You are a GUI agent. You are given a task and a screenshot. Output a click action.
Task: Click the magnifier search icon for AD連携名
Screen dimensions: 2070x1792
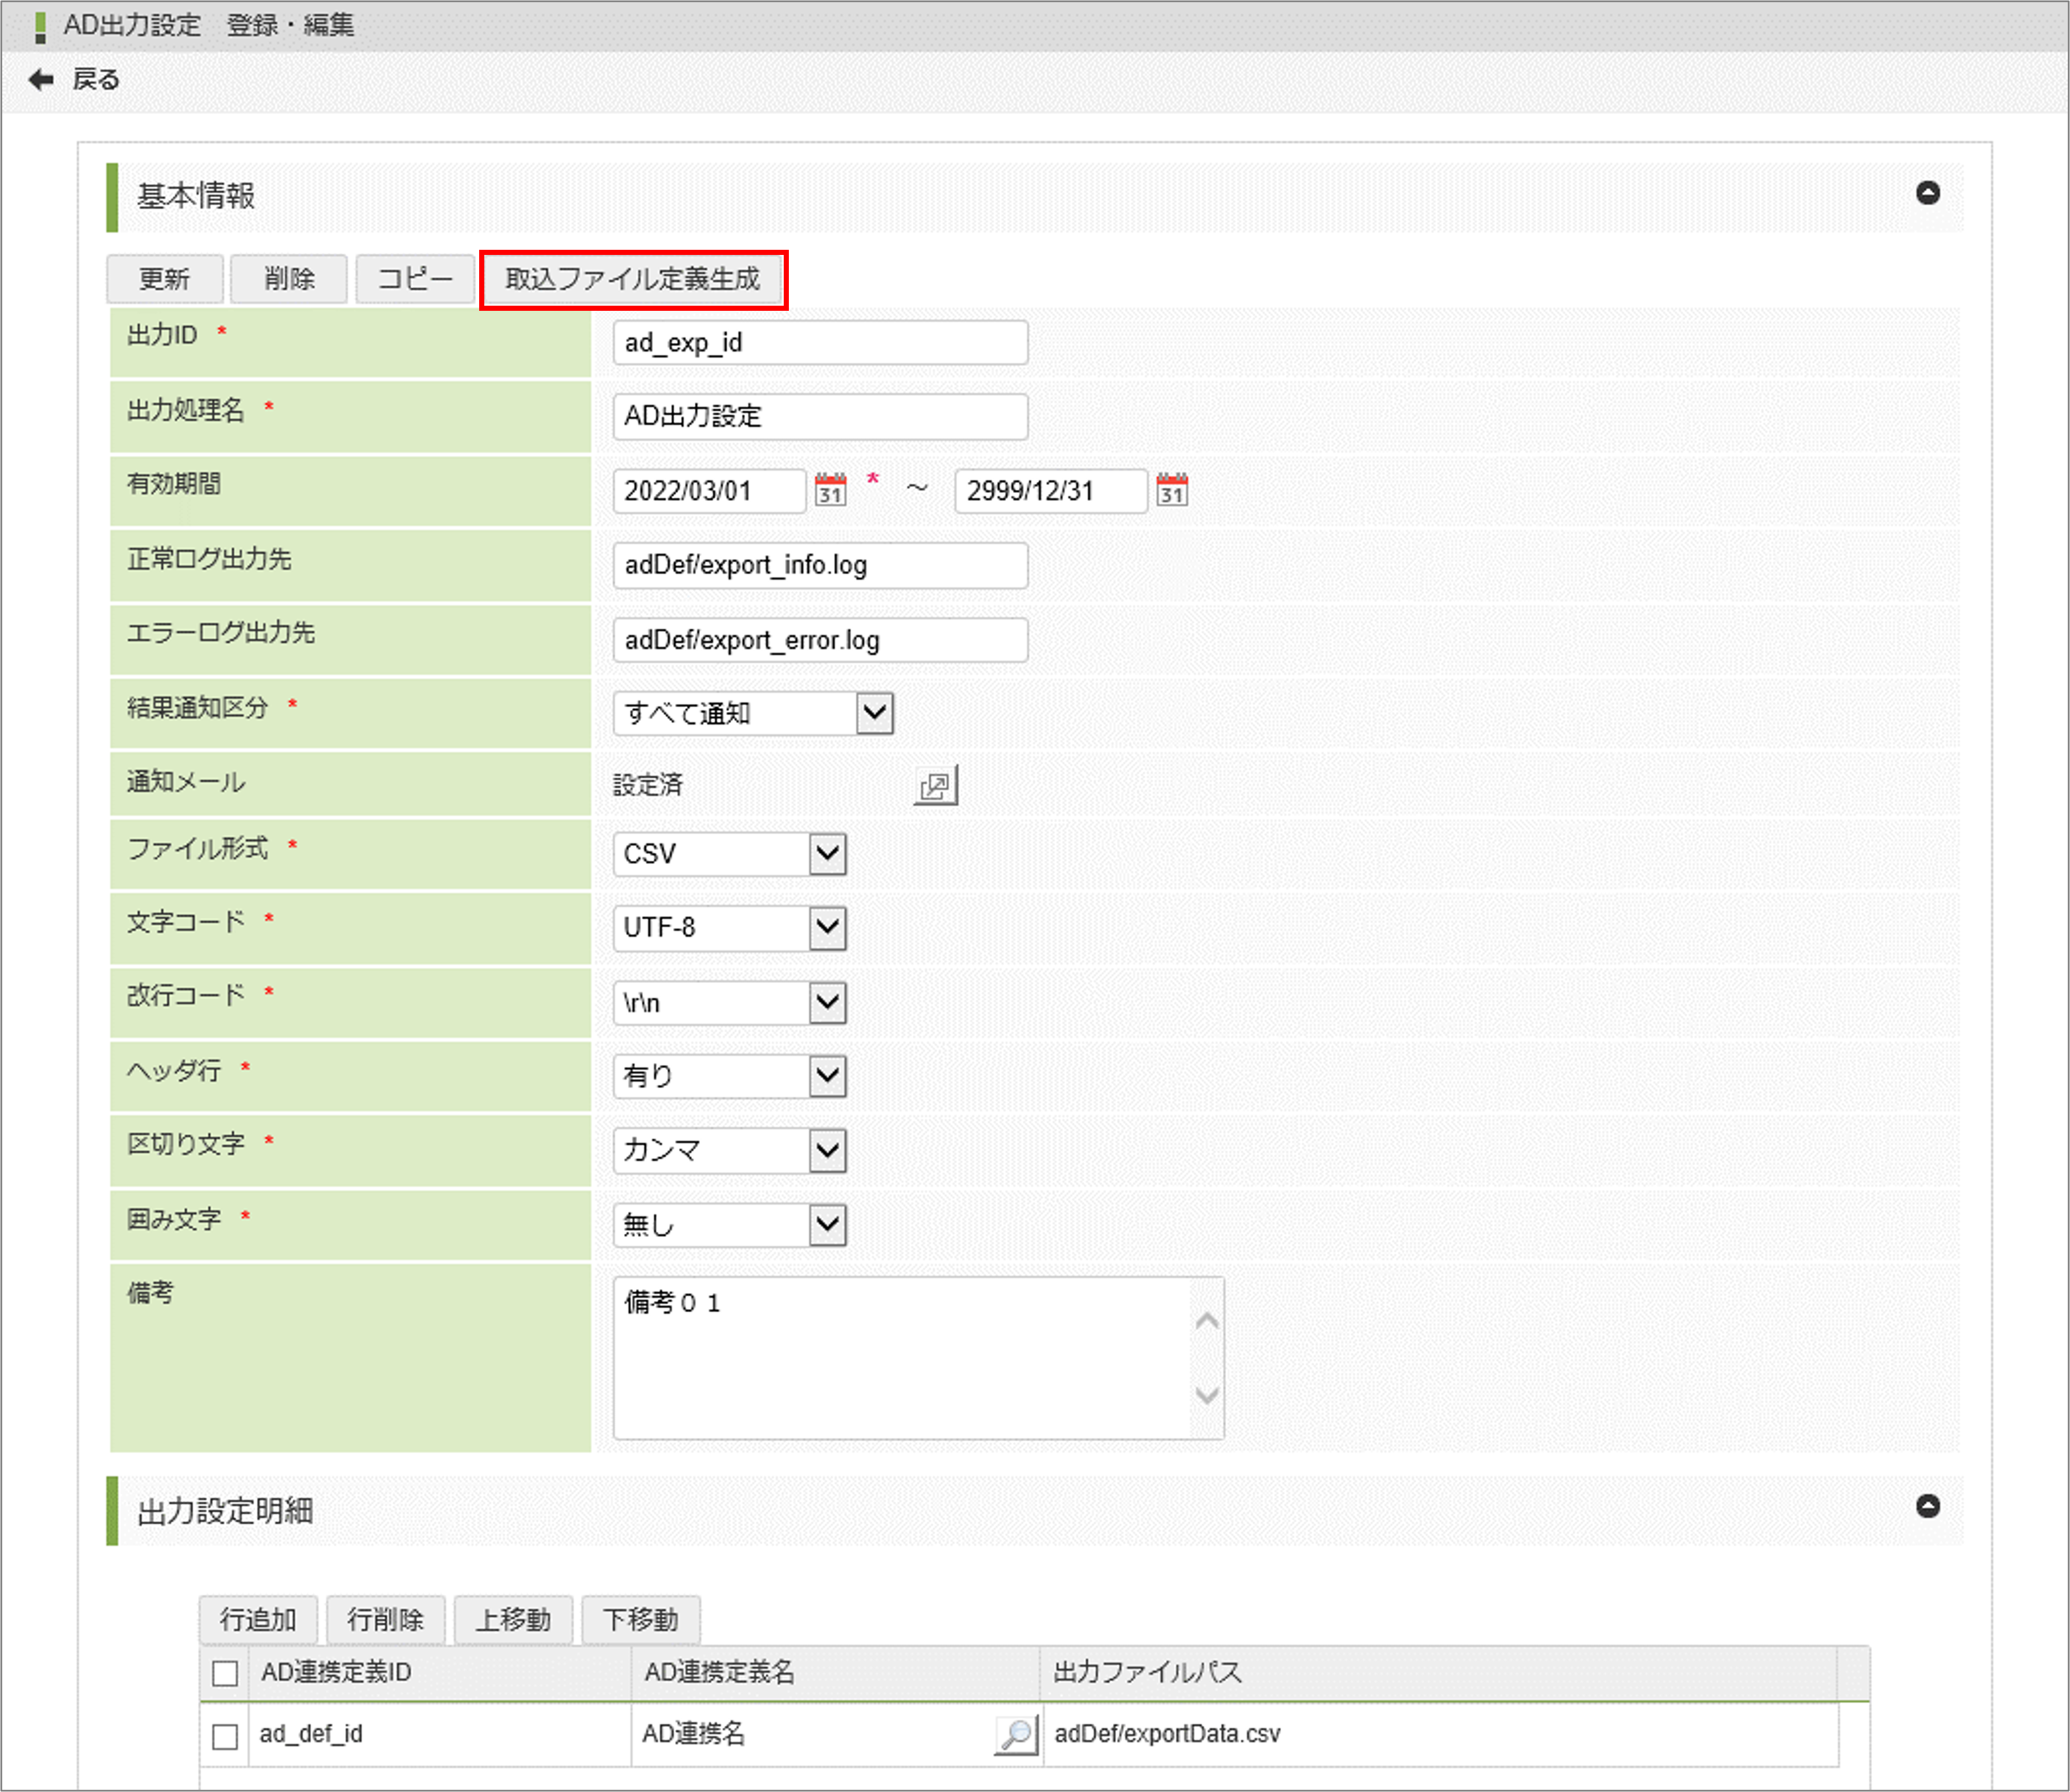click(1016, 1734)
